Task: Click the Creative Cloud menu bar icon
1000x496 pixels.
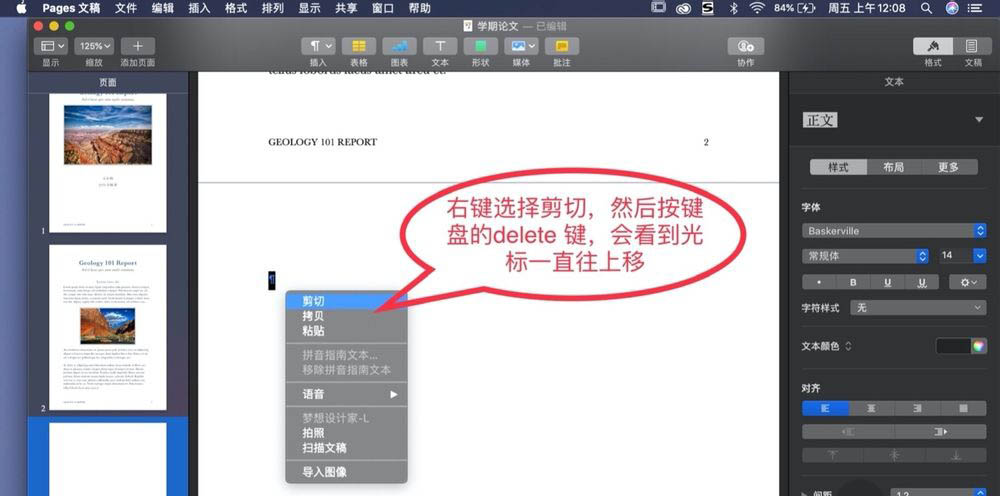Action: point(684,8)
